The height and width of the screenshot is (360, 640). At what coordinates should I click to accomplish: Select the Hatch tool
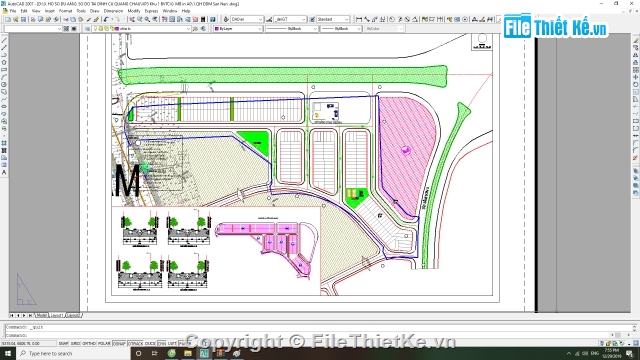point(4,143)
